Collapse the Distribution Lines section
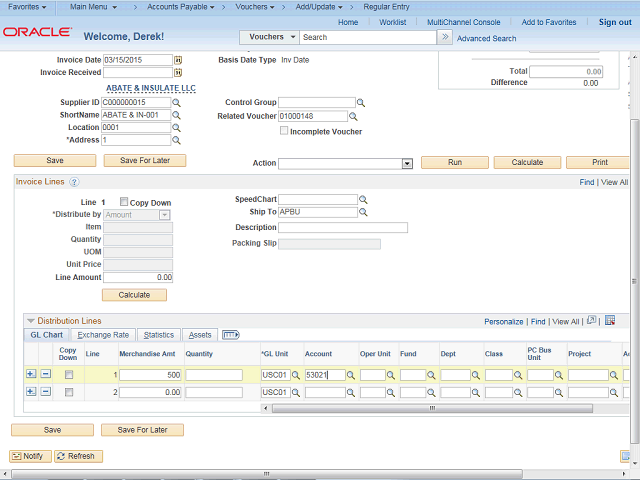The width and height of the screenshot is (640, 480). [30, 321]
